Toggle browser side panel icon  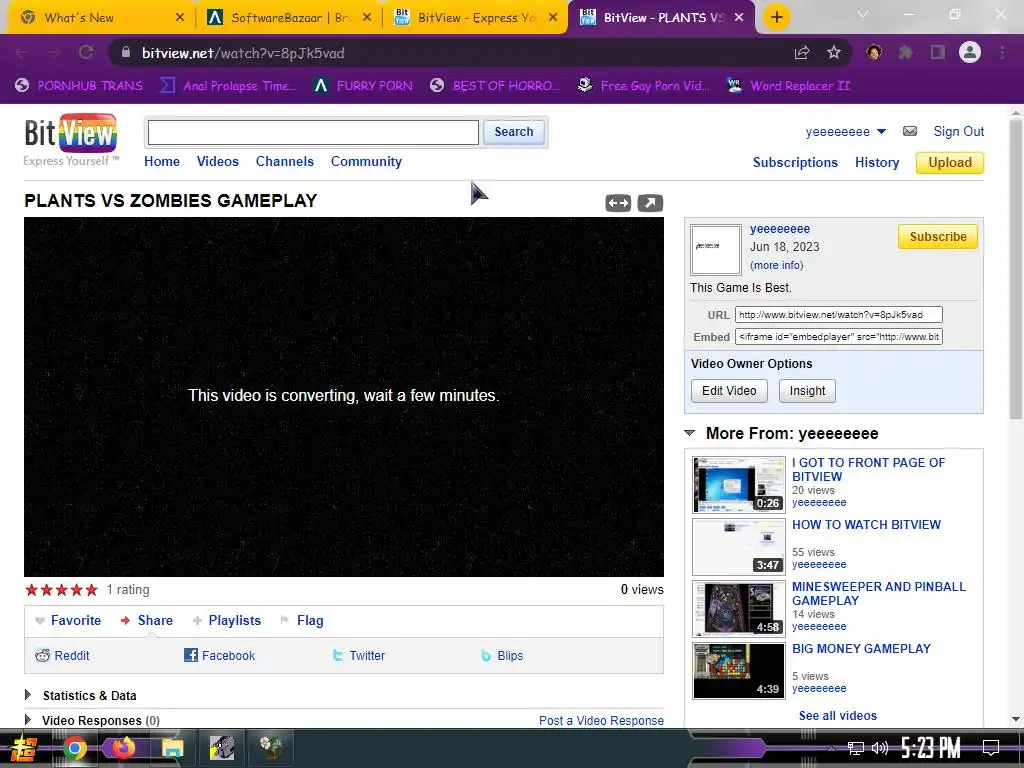938,52
